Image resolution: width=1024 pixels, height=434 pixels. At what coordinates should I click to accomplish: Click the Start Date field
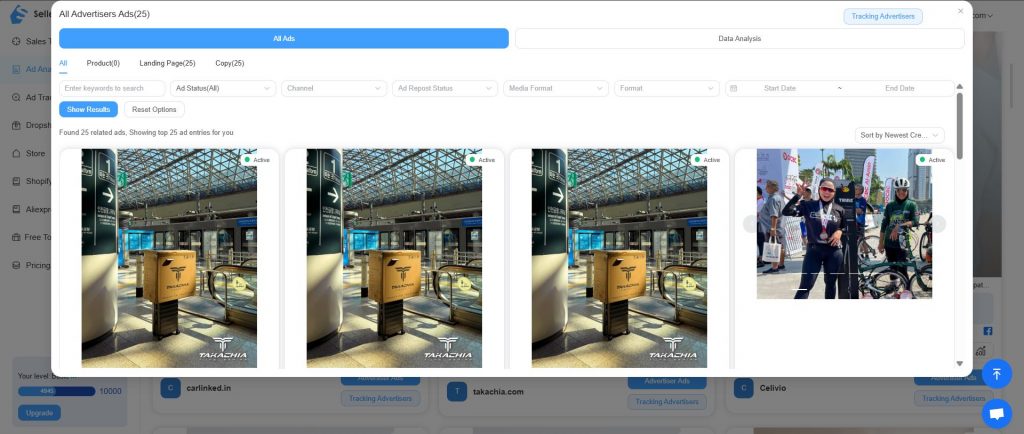click(x=780, y=88)
